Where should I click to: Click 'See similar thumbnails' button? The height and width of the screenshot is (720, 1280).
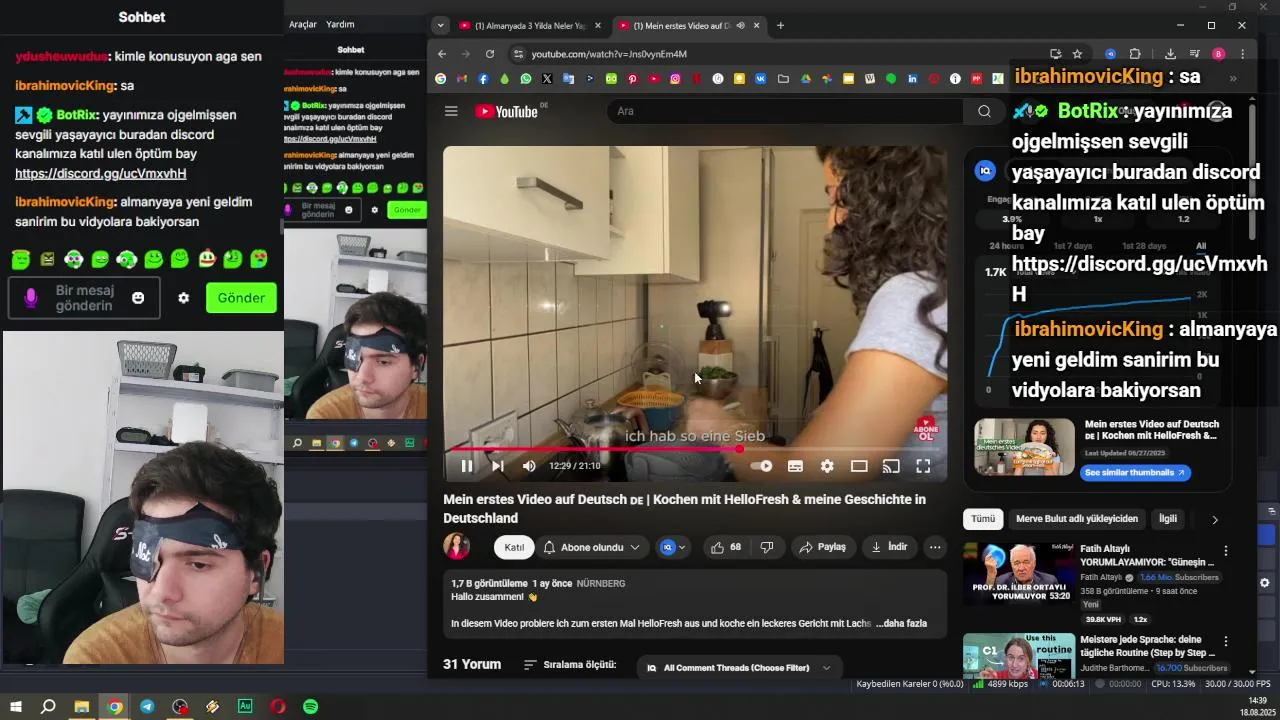pyautogui.click(x=1135, y=472)
